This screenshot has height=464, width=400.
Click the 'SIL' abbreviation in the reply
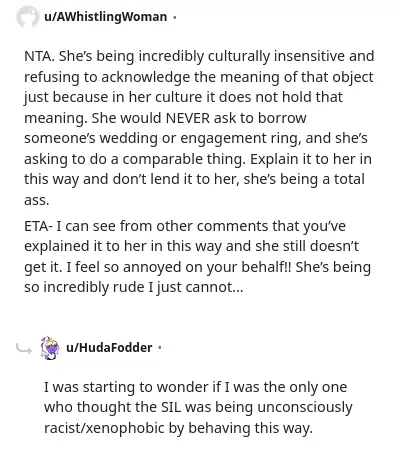click(x=171, y=407)
